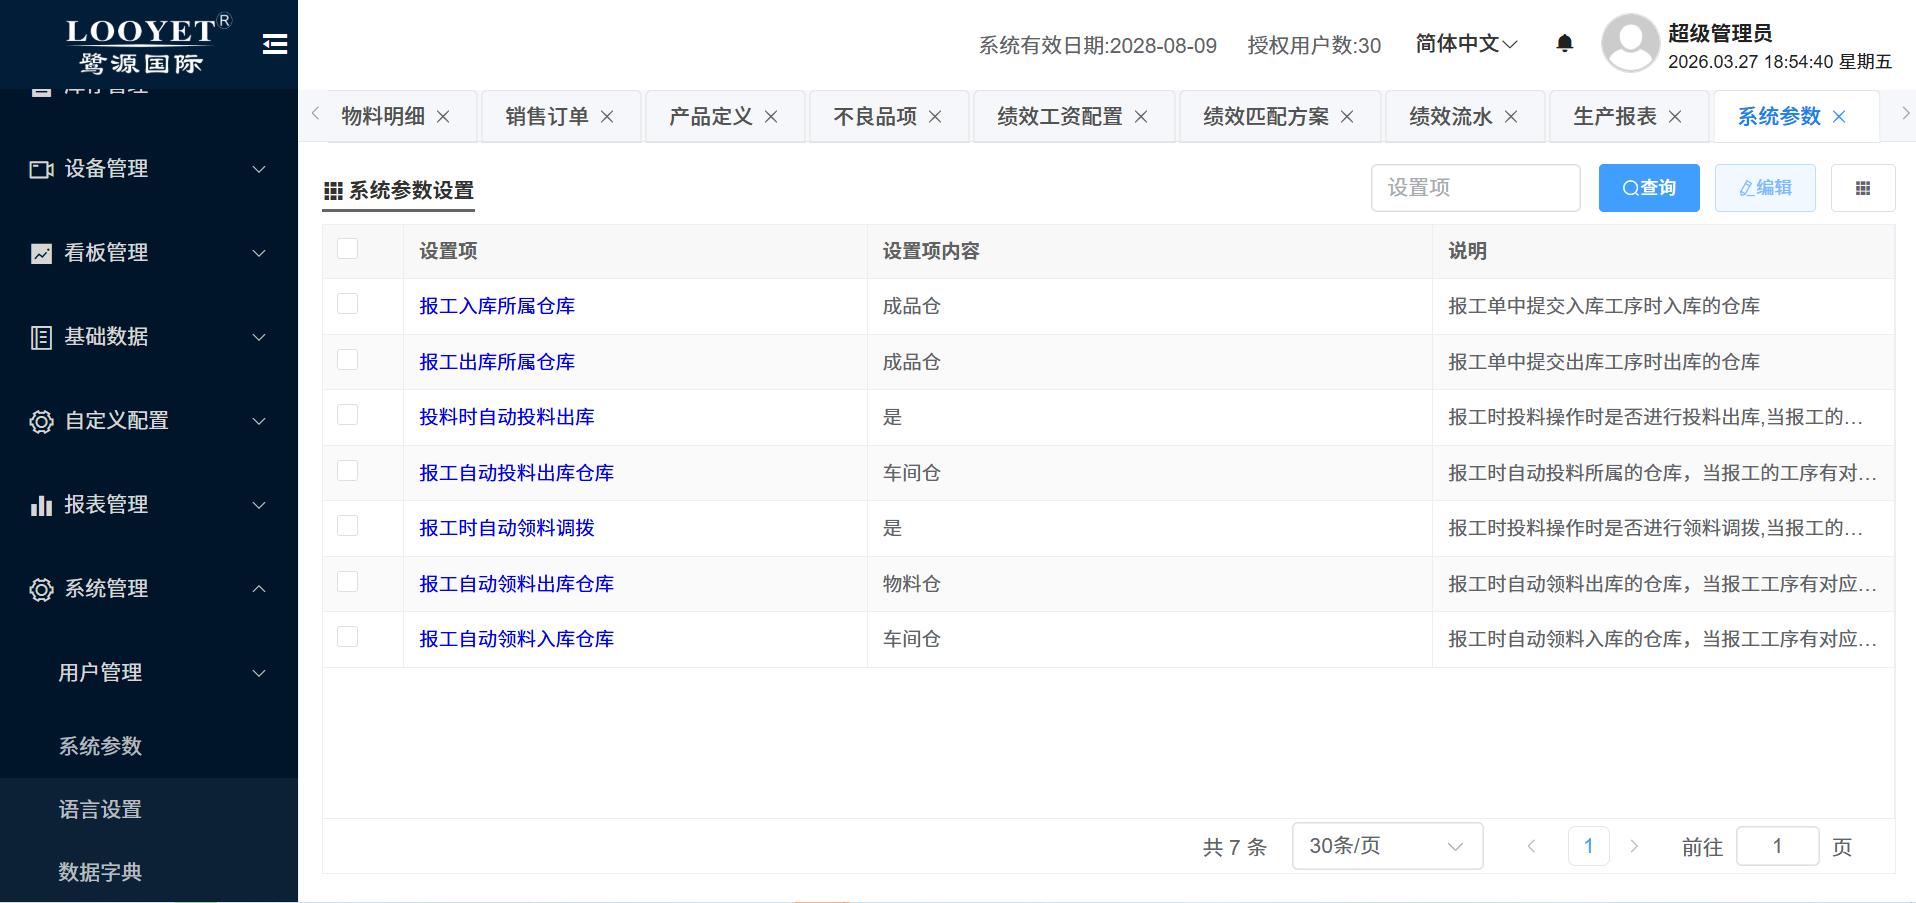1916x903 pixels.
Task: Close the 绩效流水 tab
Action: point(1511,117)
